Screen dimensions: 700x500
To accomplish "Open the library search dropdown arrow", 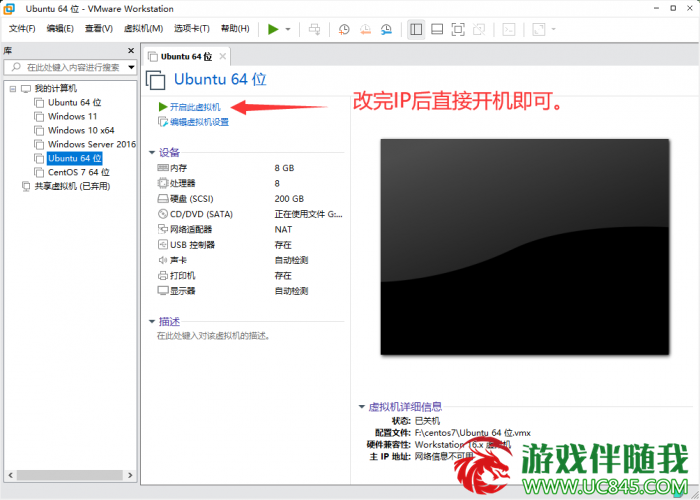I will click(131, 67).
